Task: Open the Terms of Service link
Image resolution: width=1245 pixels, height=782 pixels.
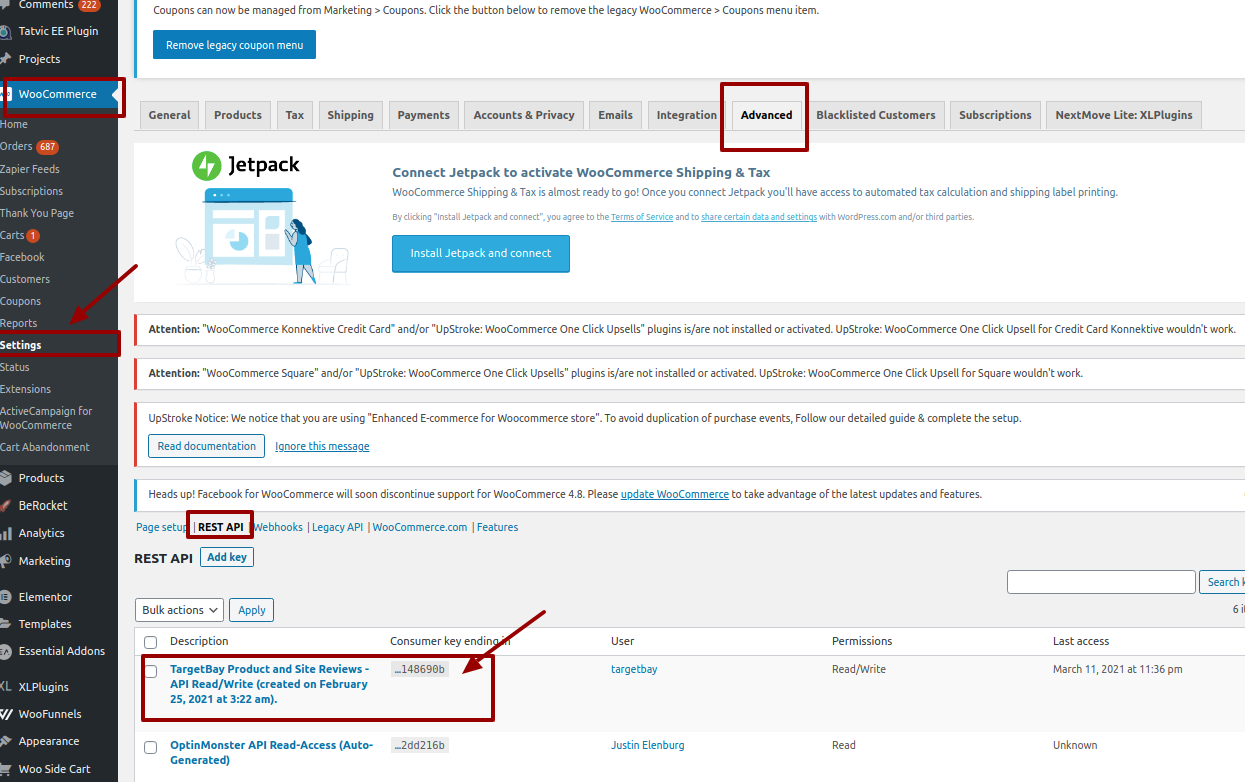Action: 642,217
